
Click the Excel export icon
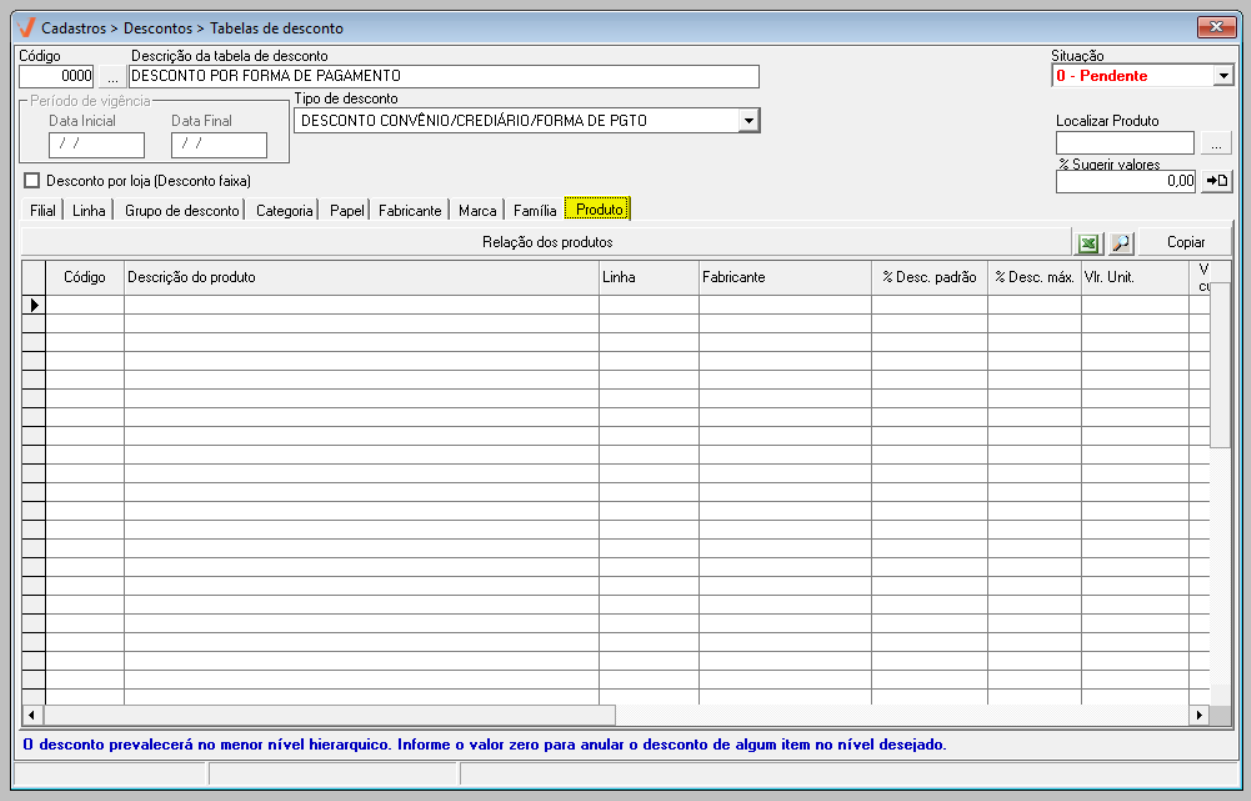(1087, 243)
